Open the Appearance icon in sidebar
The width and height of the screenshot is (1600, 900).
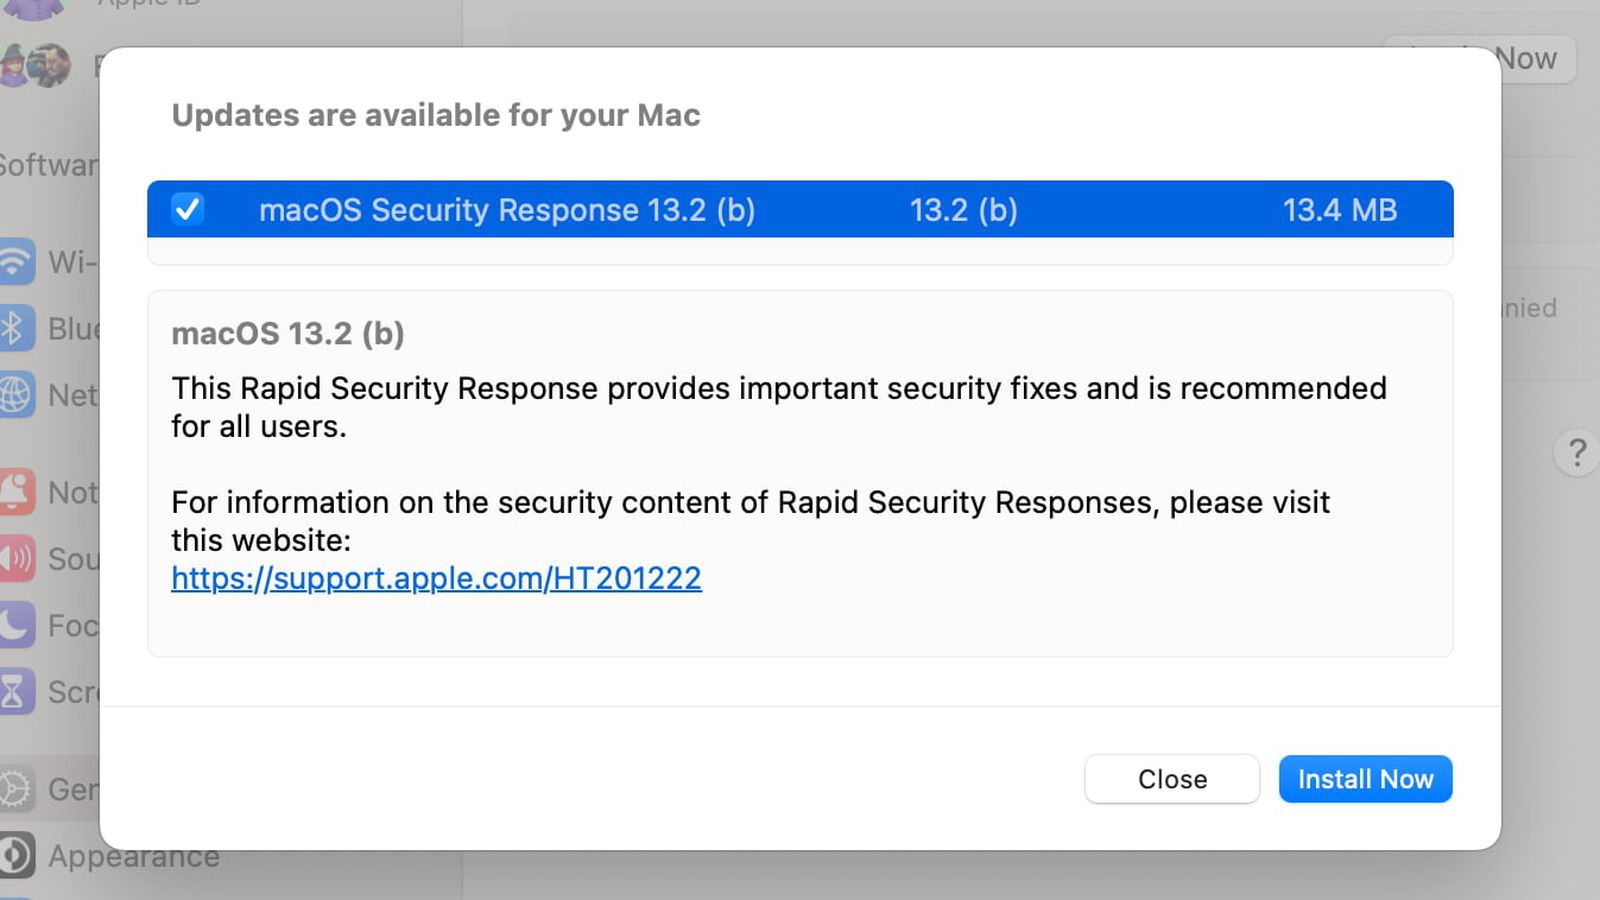(16, 856)
